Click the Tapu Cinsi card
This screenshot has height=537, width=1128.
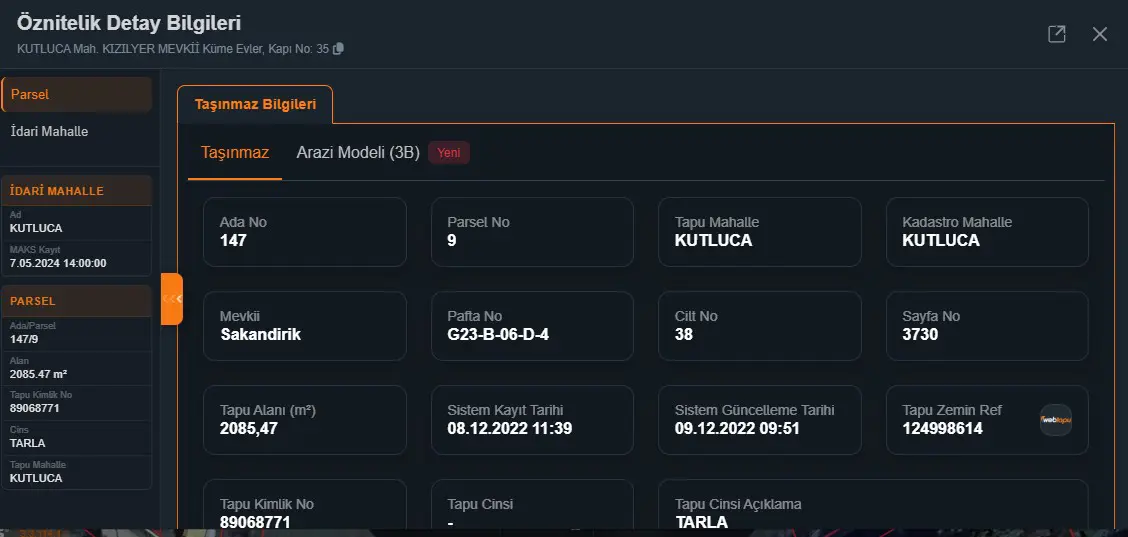coord(532,504)
